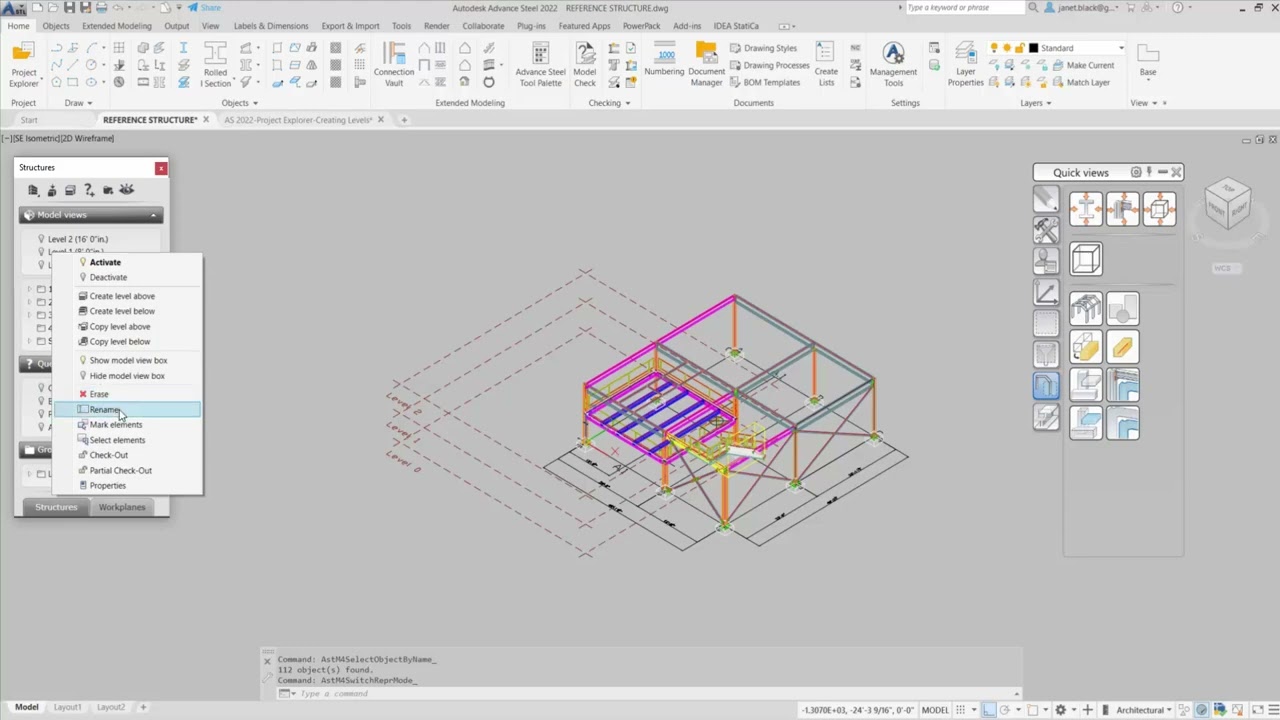The image size is (1280, 720).
Task: Toggle ortho mode in status bar
Action: click(989, 710)
